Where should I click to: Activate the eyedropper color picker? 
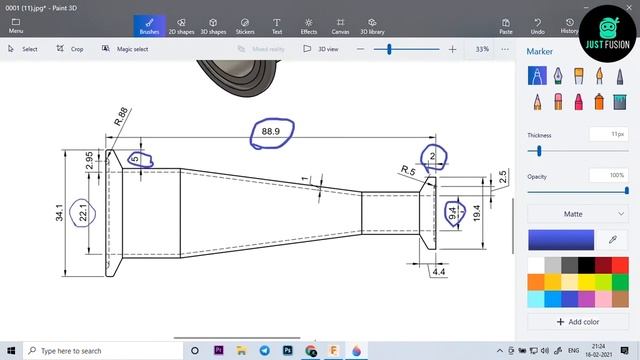tap(612, 240)
